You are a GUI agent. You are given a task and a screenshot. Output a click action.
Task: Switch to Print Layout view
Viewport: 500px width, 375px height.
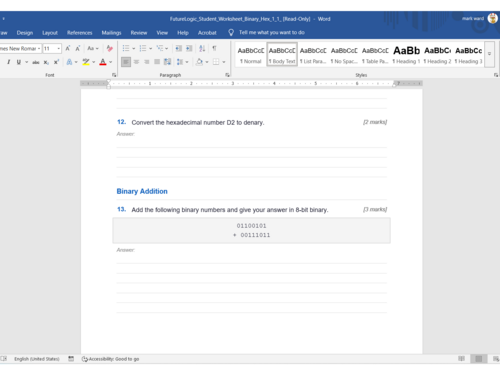479,359
